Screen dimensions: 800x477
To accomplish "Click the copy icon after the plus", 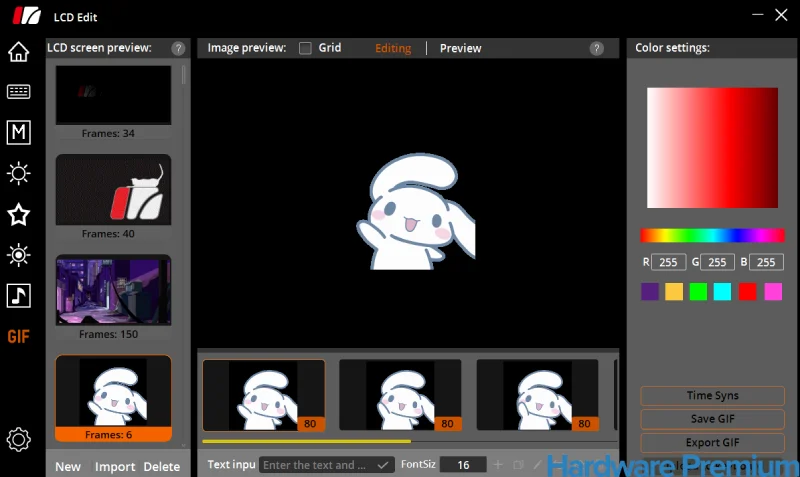I will click(x=518, y=465).
